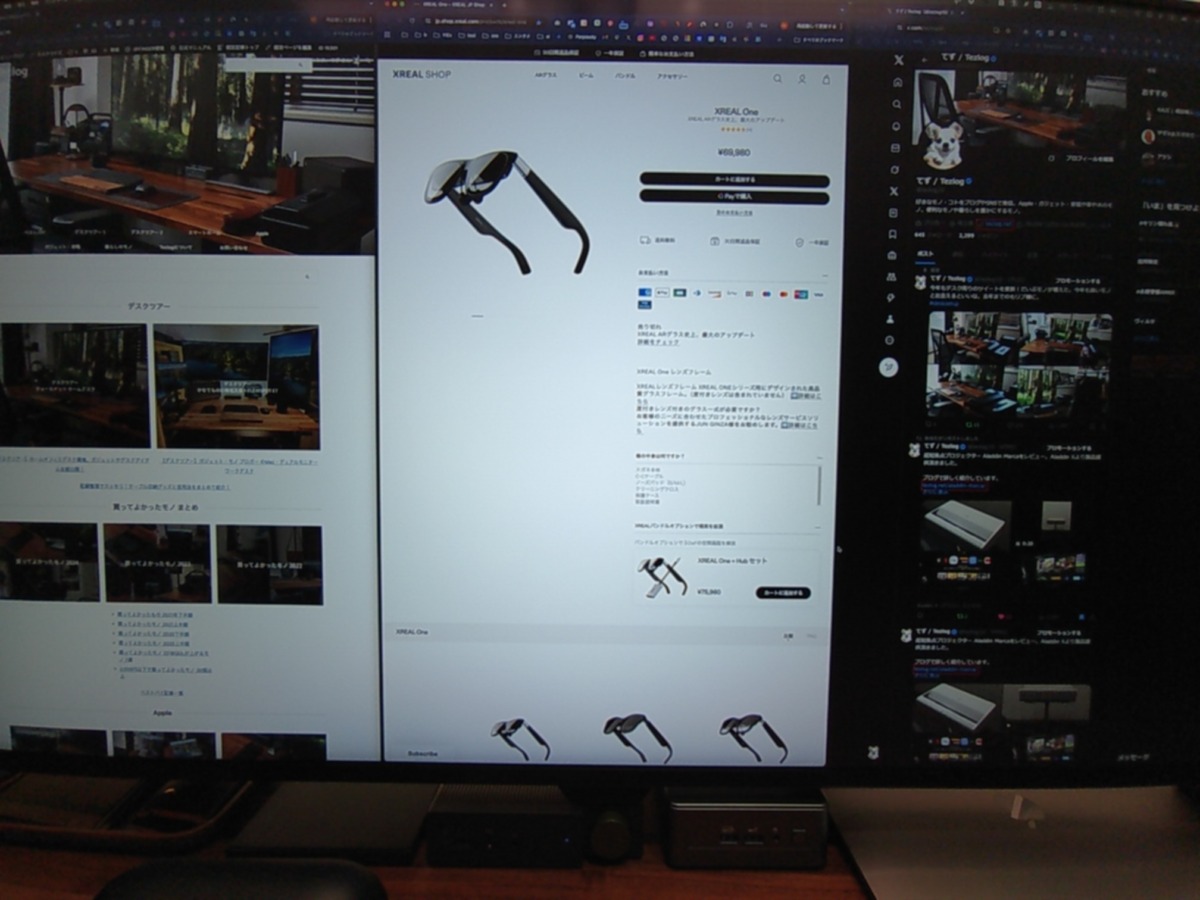Open ARグラス menu in XREAL Shop

coord(546,76)
